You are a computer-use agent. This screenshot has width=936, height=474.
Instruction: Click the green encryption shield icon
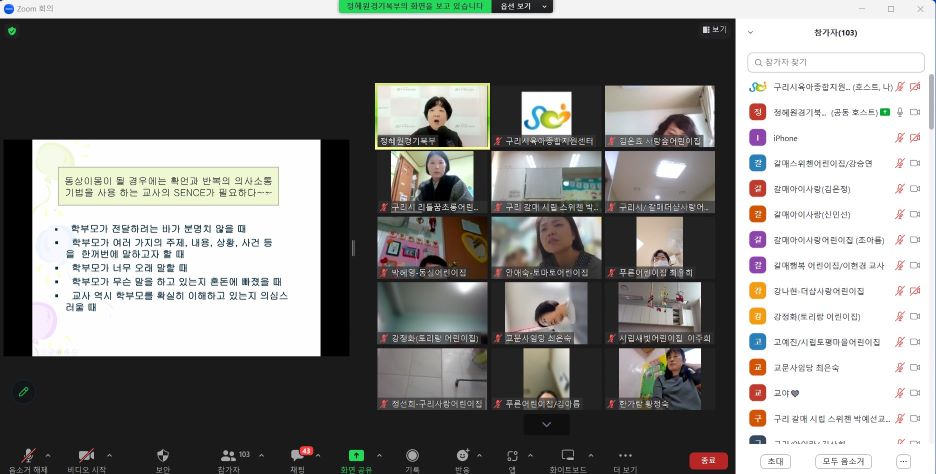12,30
